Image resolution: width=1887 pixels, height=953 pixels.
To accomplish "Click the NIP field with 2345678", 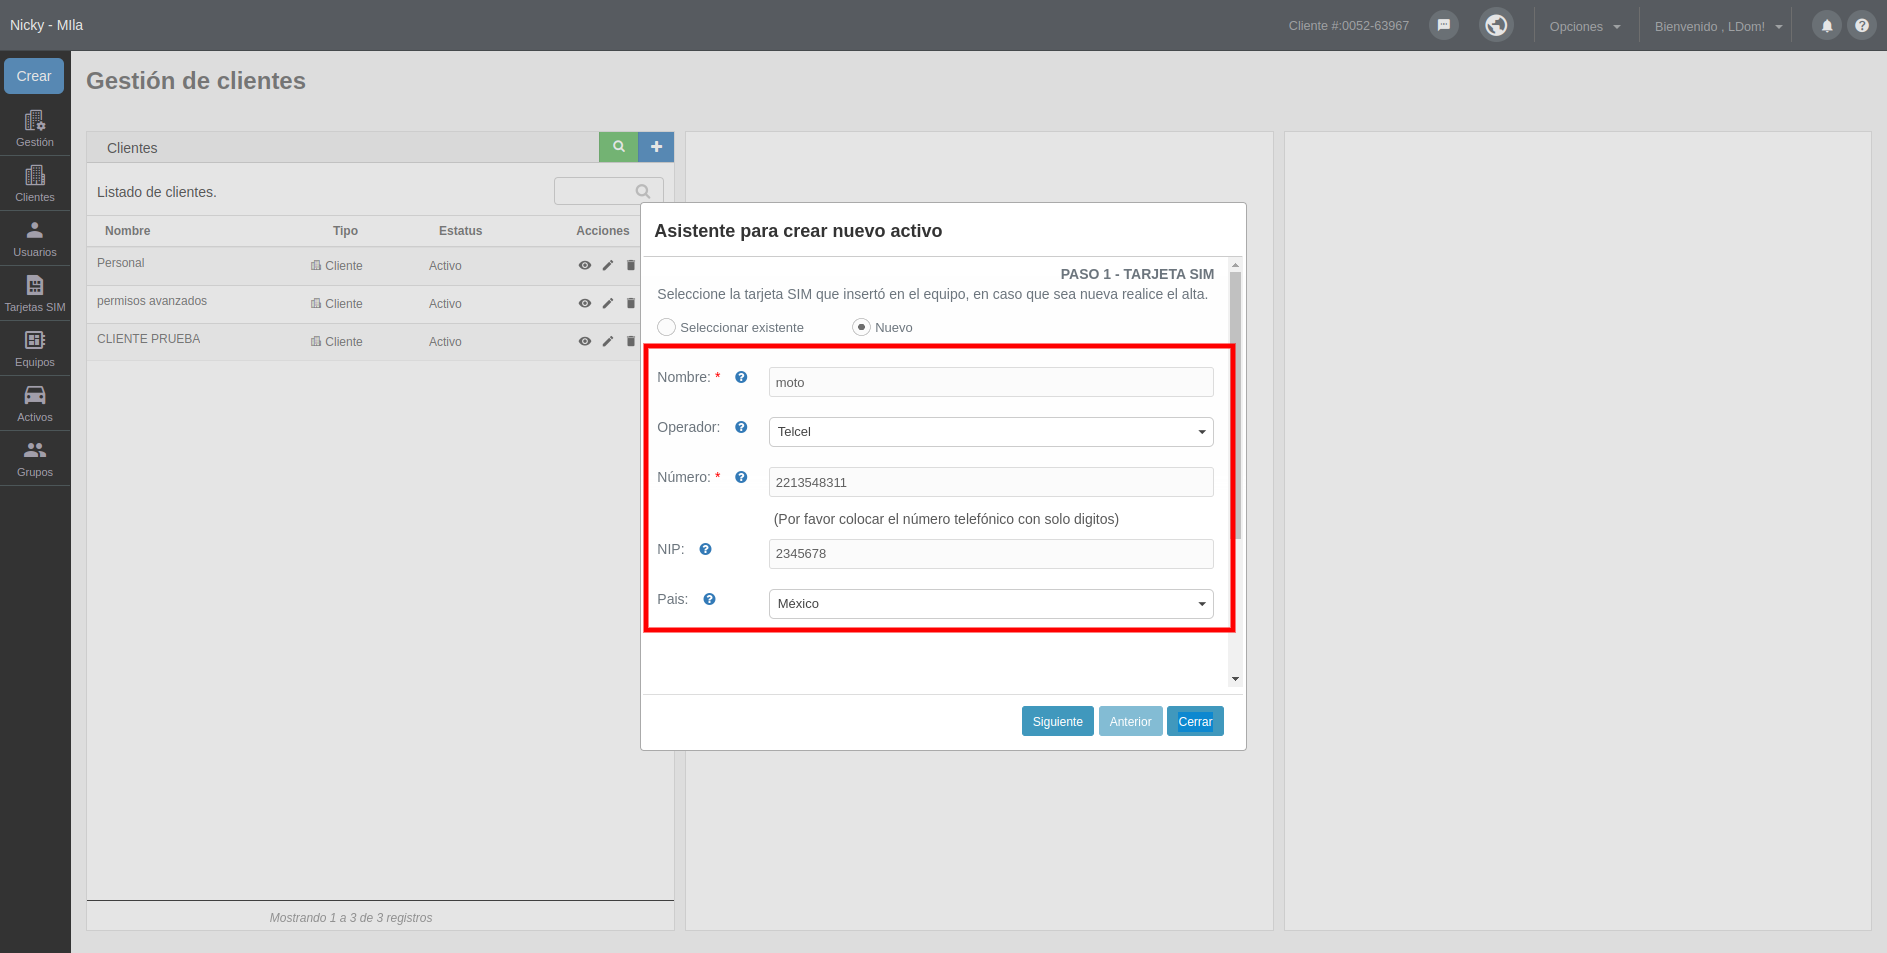I will [991, 554].
